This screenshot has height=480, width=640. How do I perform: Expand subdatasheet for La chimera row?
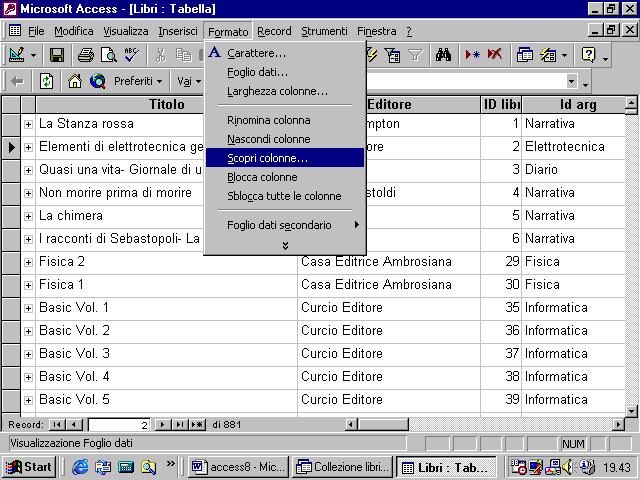pos(28,216)
